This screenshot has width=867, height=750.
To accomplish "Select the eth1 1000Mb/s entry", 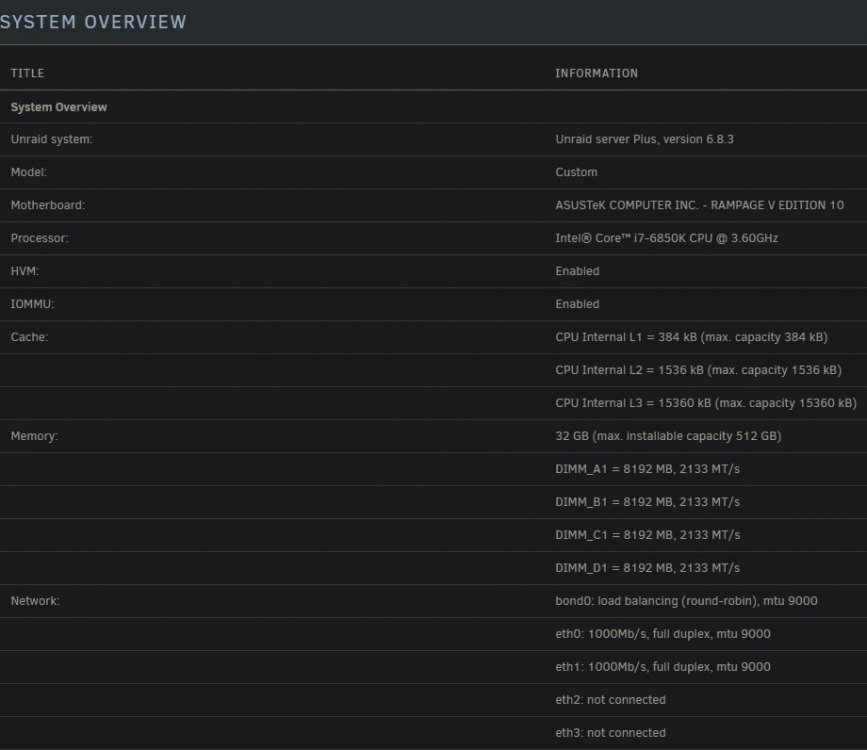I will [662, 667].
